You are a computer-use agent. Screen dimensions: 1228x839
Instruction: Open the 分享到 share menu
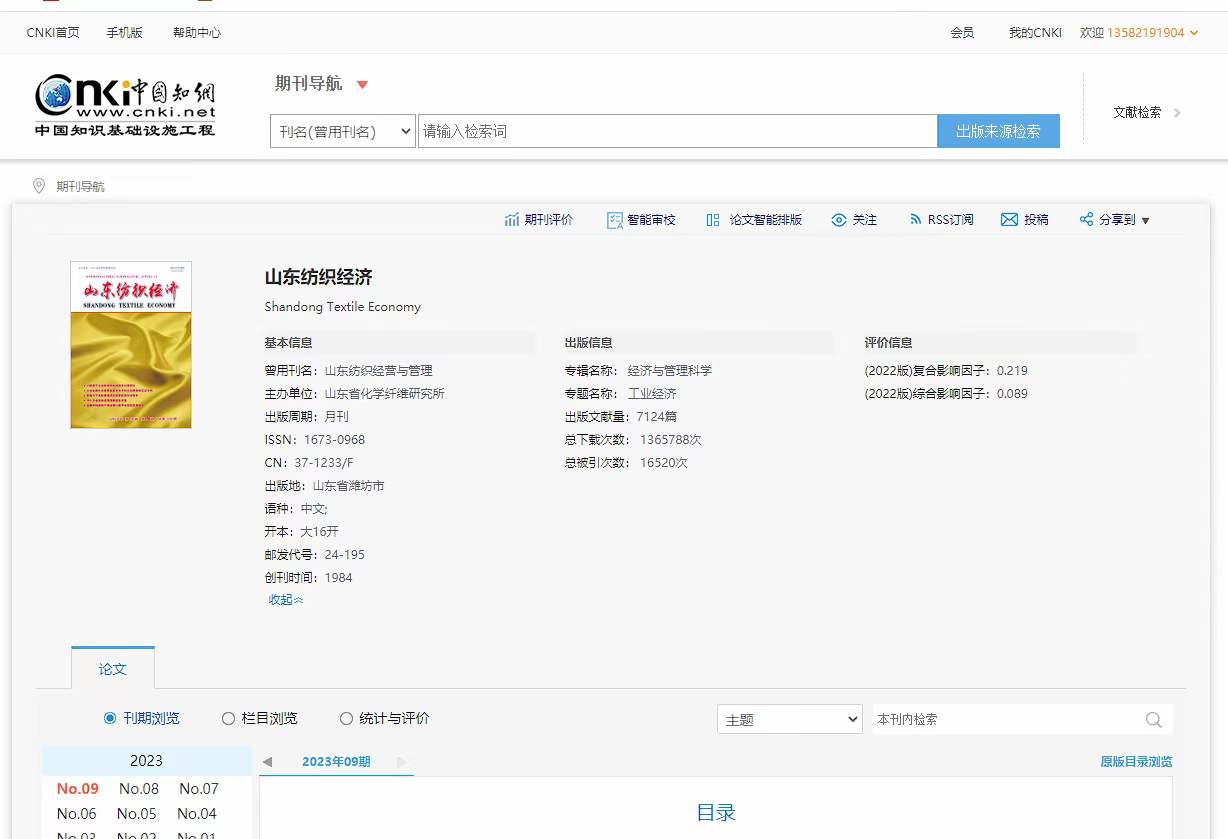pos(1114,220)
